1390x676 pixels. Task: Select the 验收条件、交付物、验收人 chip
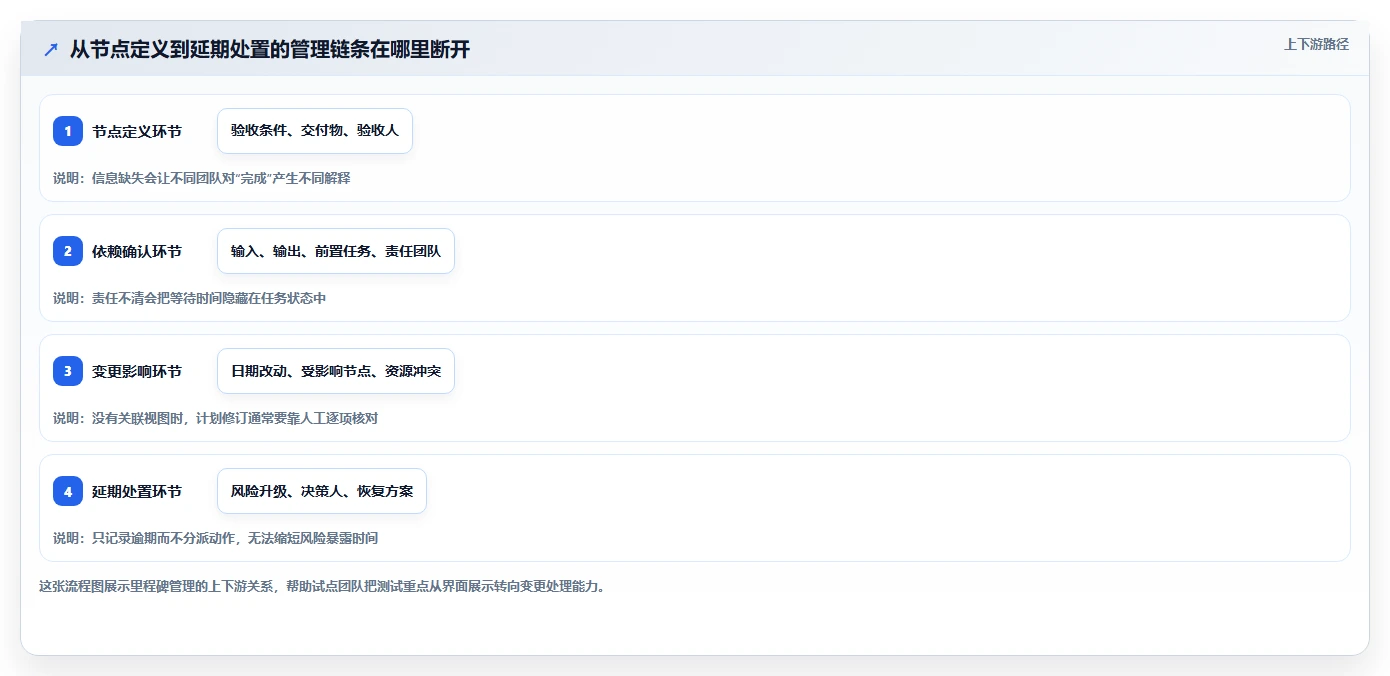[315, 131]
